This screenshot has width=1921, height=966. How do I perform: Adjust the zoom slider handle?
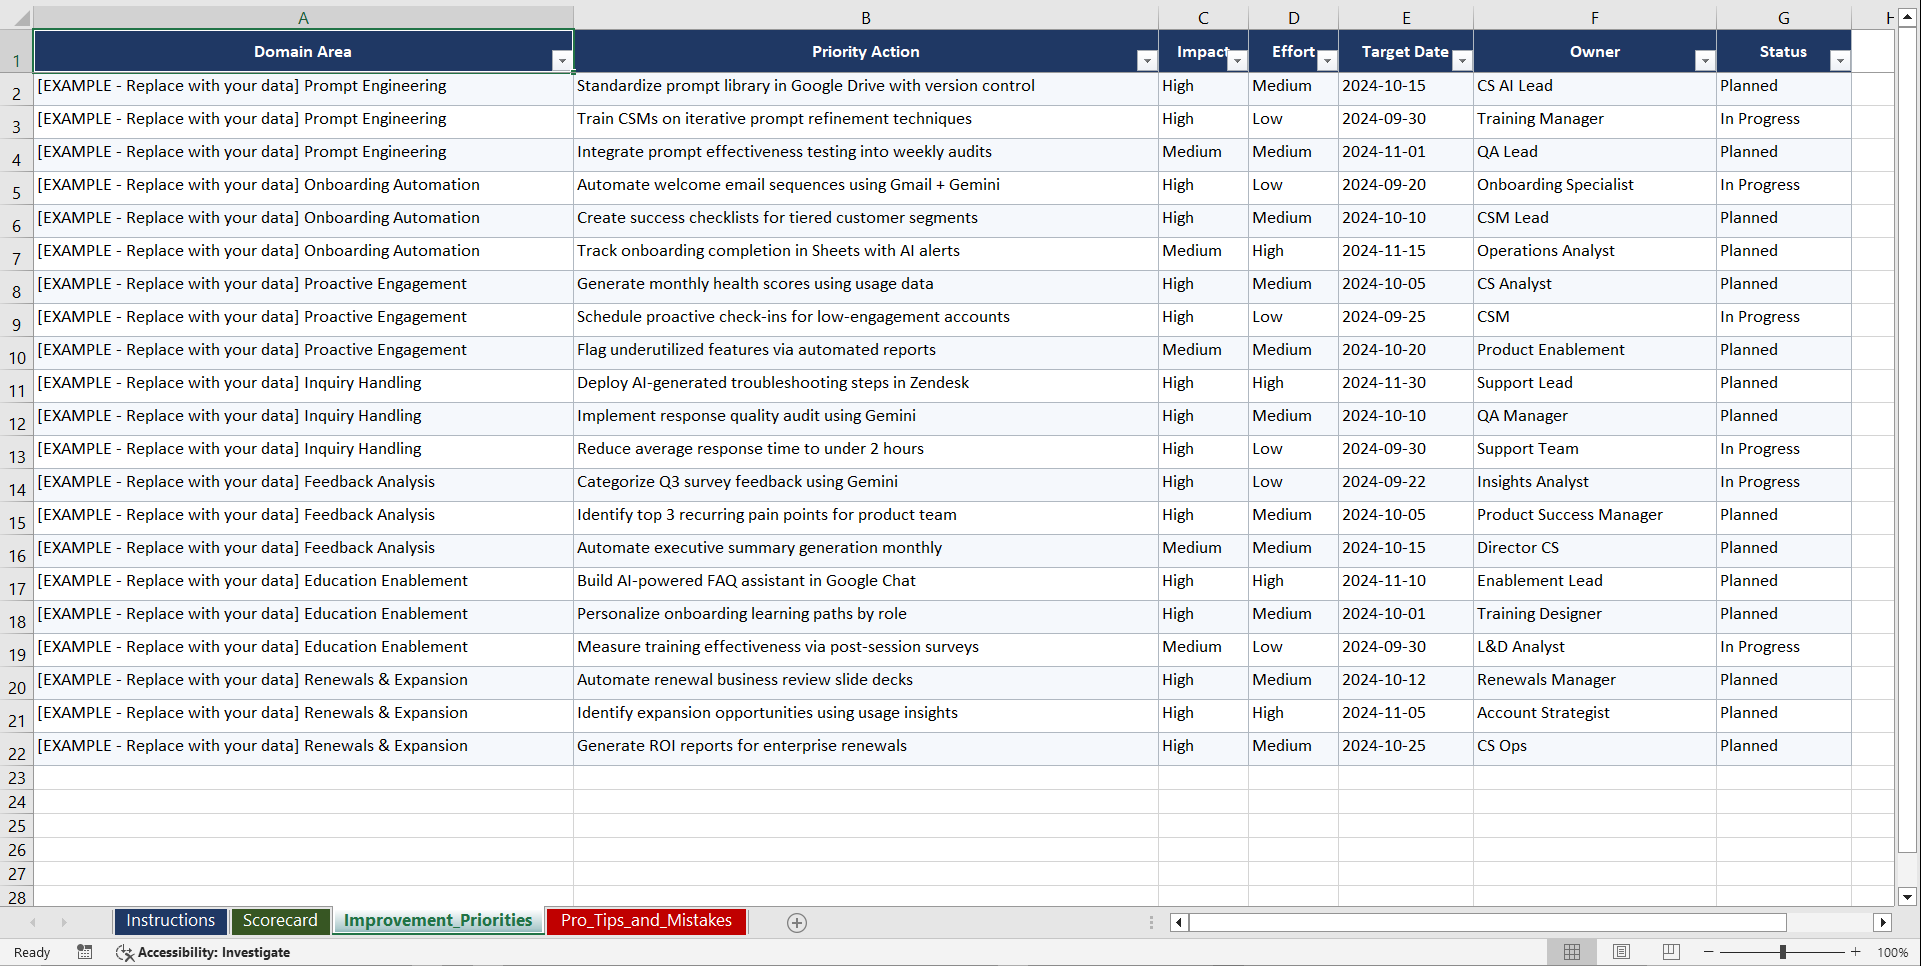coord(1783,952)
